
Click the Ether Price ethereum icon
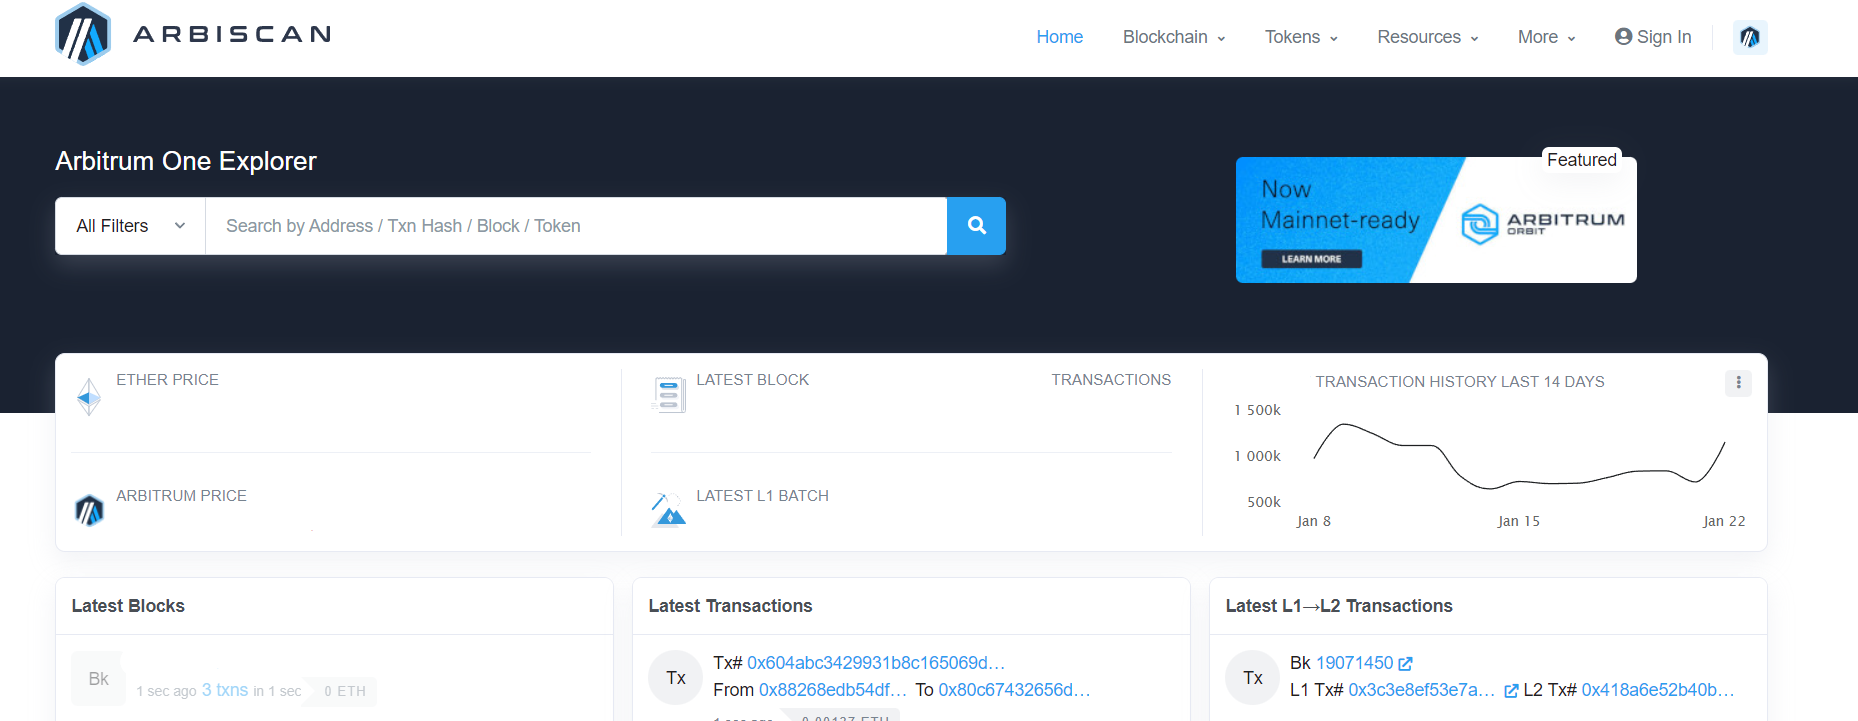coord(89,397)
